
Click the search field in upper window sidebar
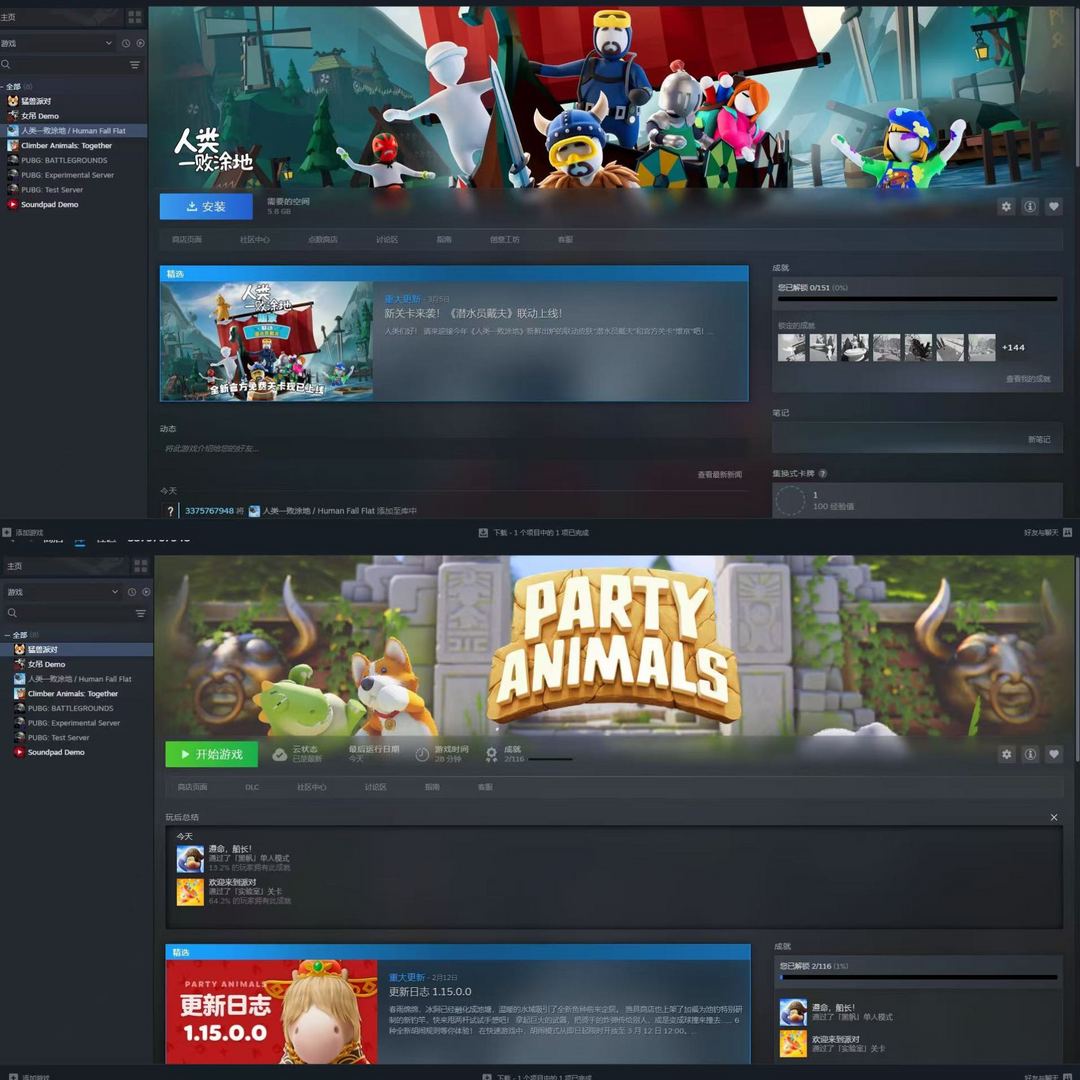click(x=65, y=65)
